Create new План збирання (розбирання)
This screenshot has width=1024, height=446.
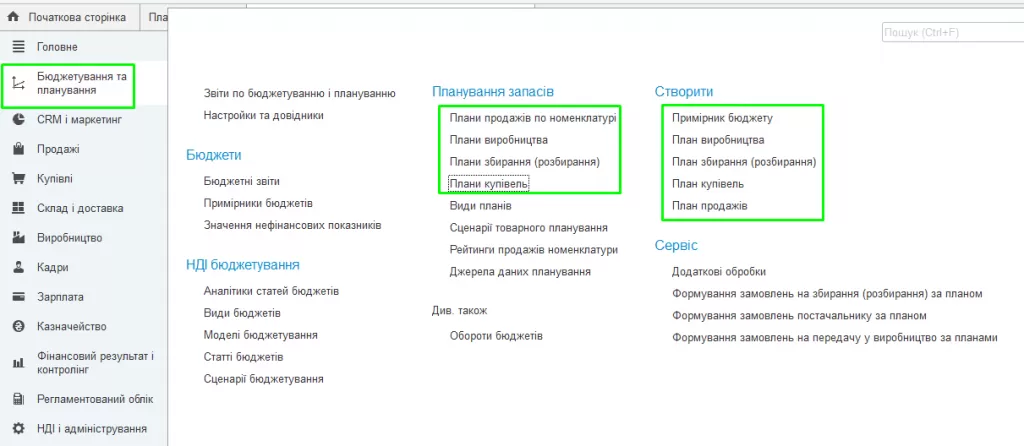(x=744, y=162)
